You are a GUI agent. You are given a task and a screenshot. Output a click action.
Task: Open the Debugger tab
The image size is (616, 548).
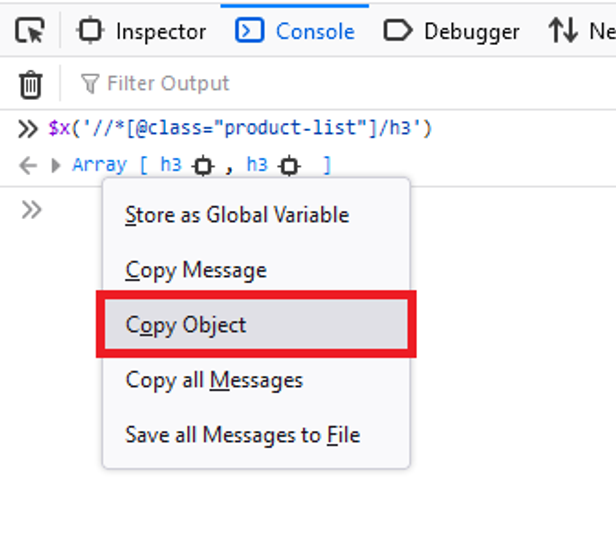coord(452,31)
